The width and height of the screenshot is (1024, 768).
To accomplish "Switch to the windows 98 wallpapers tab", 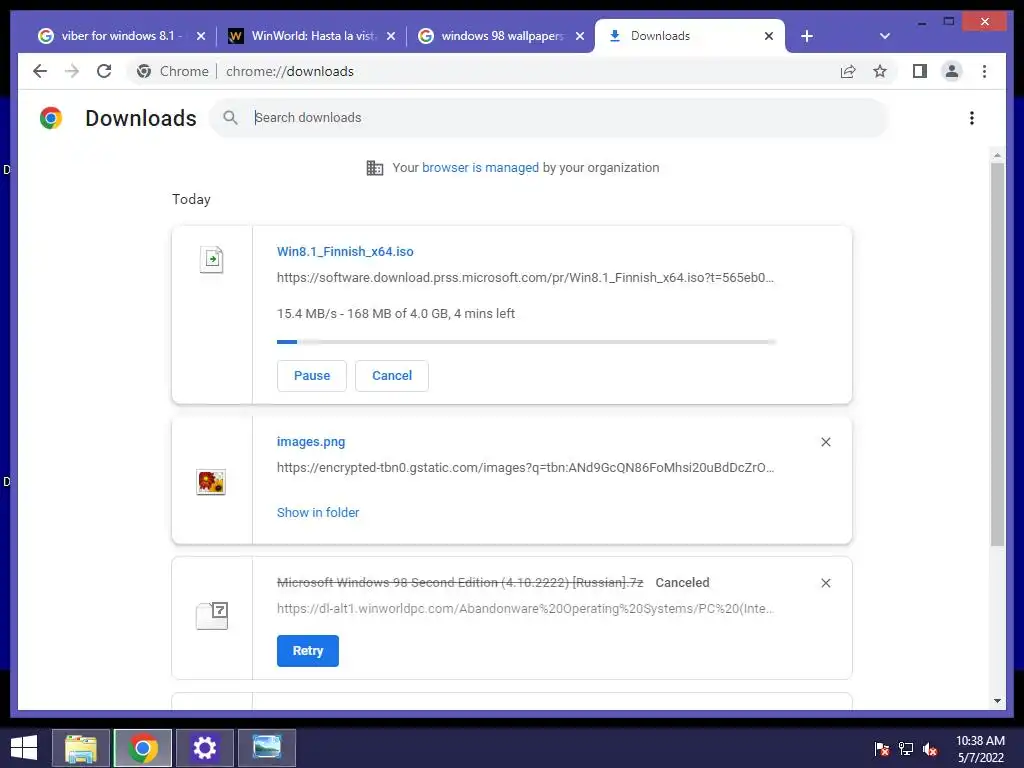I will pyautogui.click(x=500, y=36).
